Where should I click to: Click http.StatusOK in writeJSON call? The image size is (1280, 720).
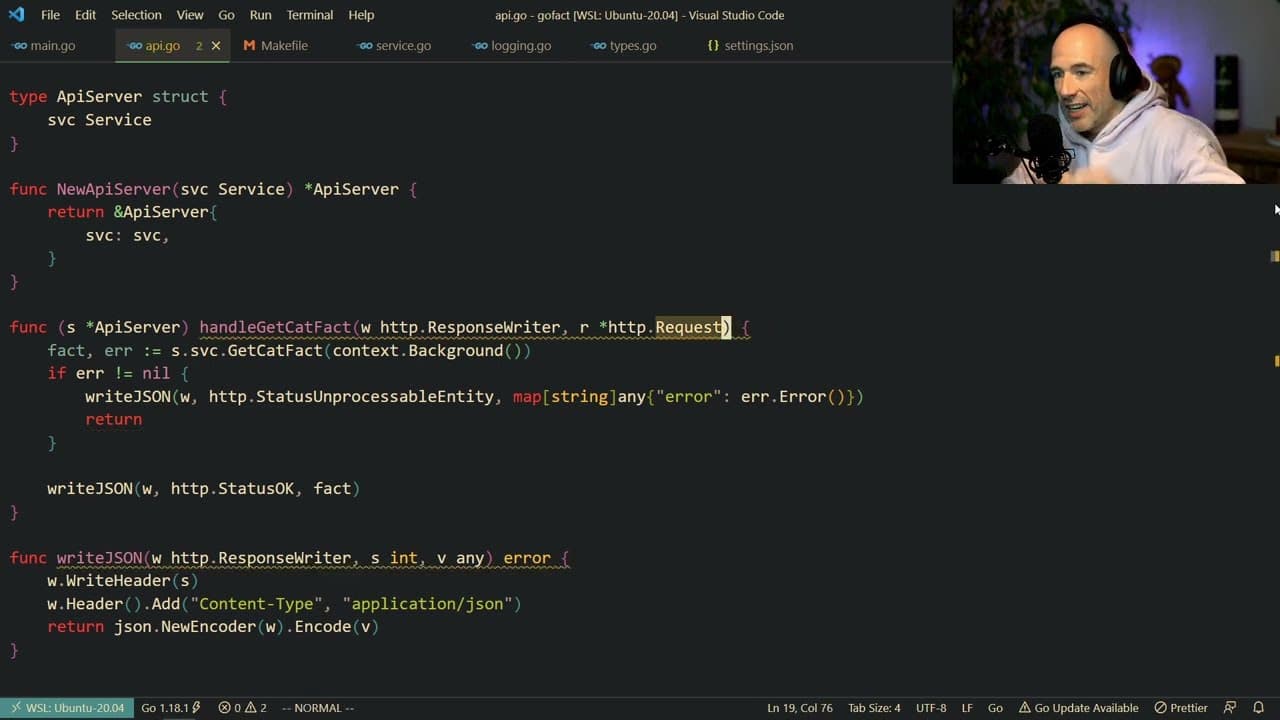click(232, 488)
